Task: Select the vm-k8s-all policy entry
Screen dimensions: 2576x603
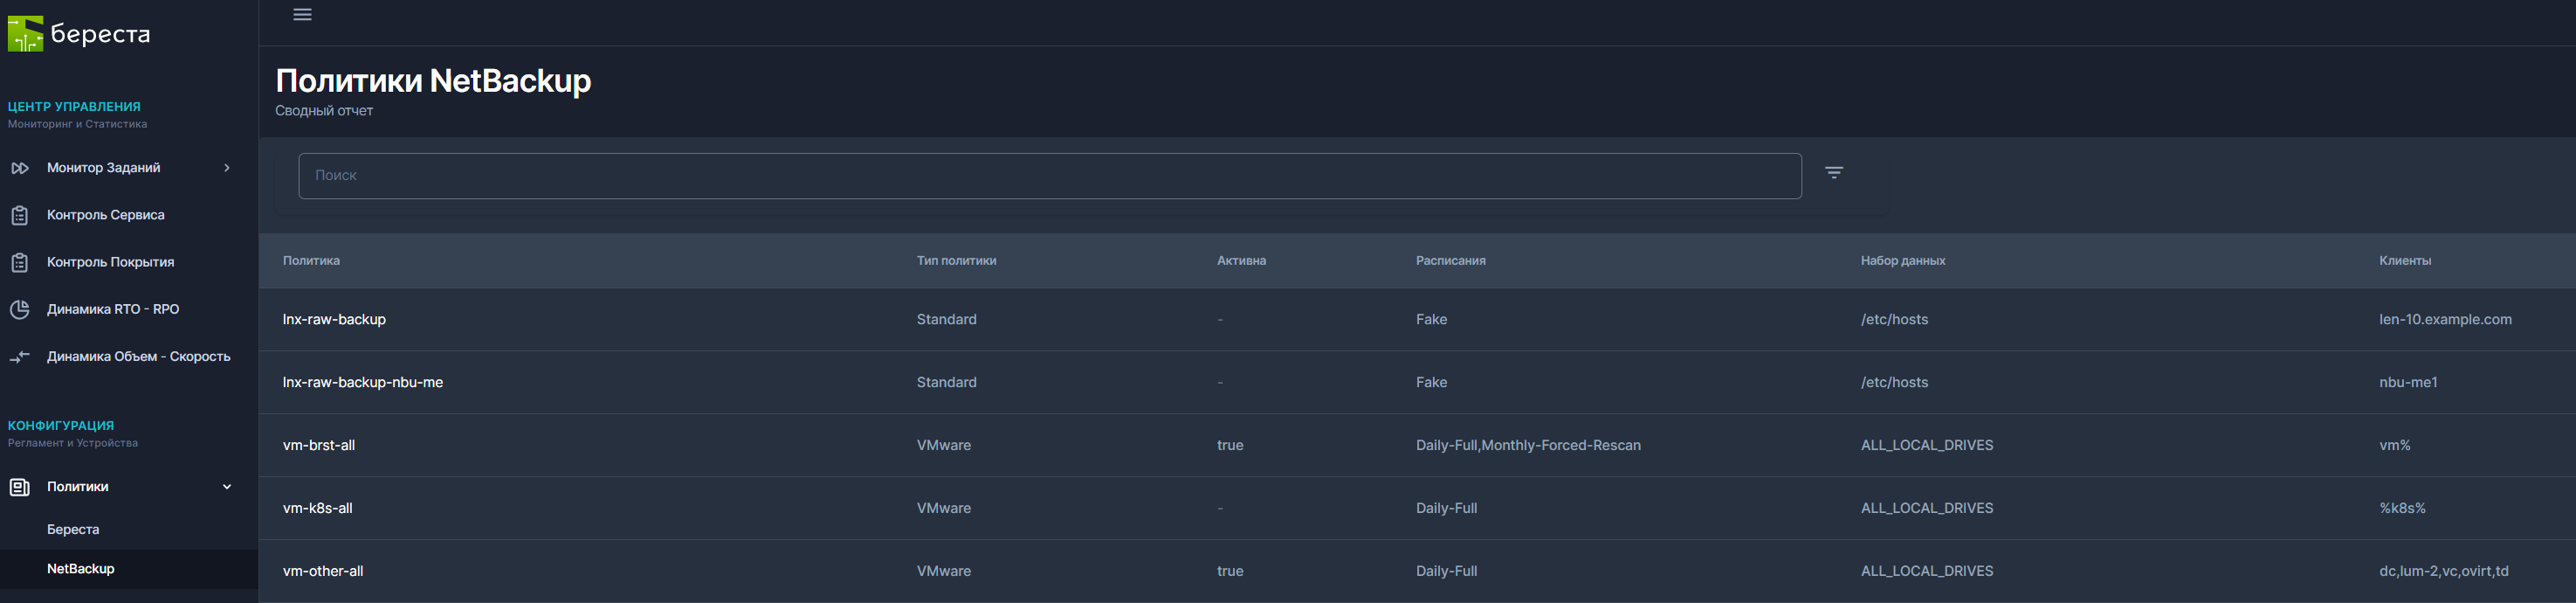Action: tap(318, 508)
